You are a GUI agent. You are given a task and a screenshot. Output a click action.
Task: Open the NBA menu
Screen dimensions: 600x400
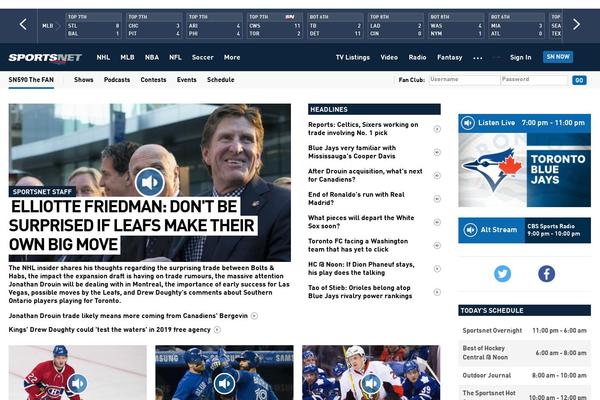click(152, 57)
